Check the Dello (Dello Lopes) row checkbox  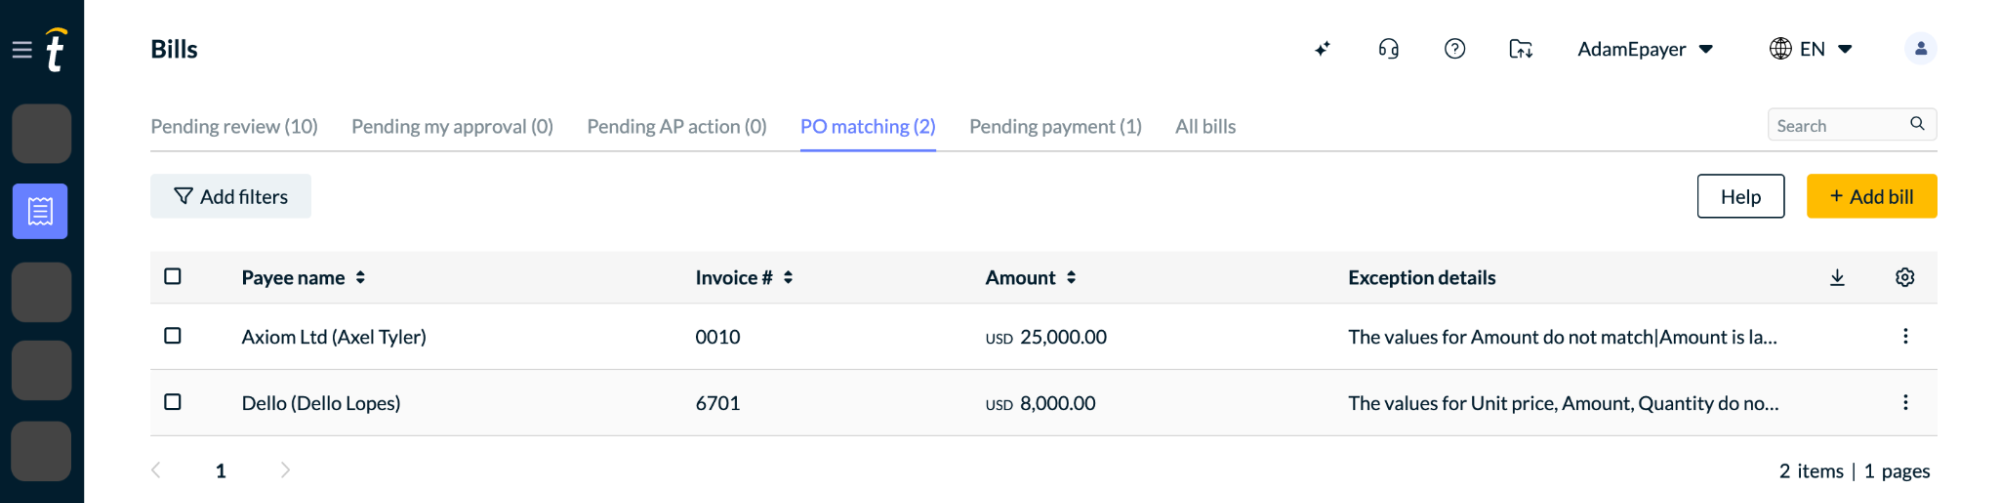click(173, 402)
